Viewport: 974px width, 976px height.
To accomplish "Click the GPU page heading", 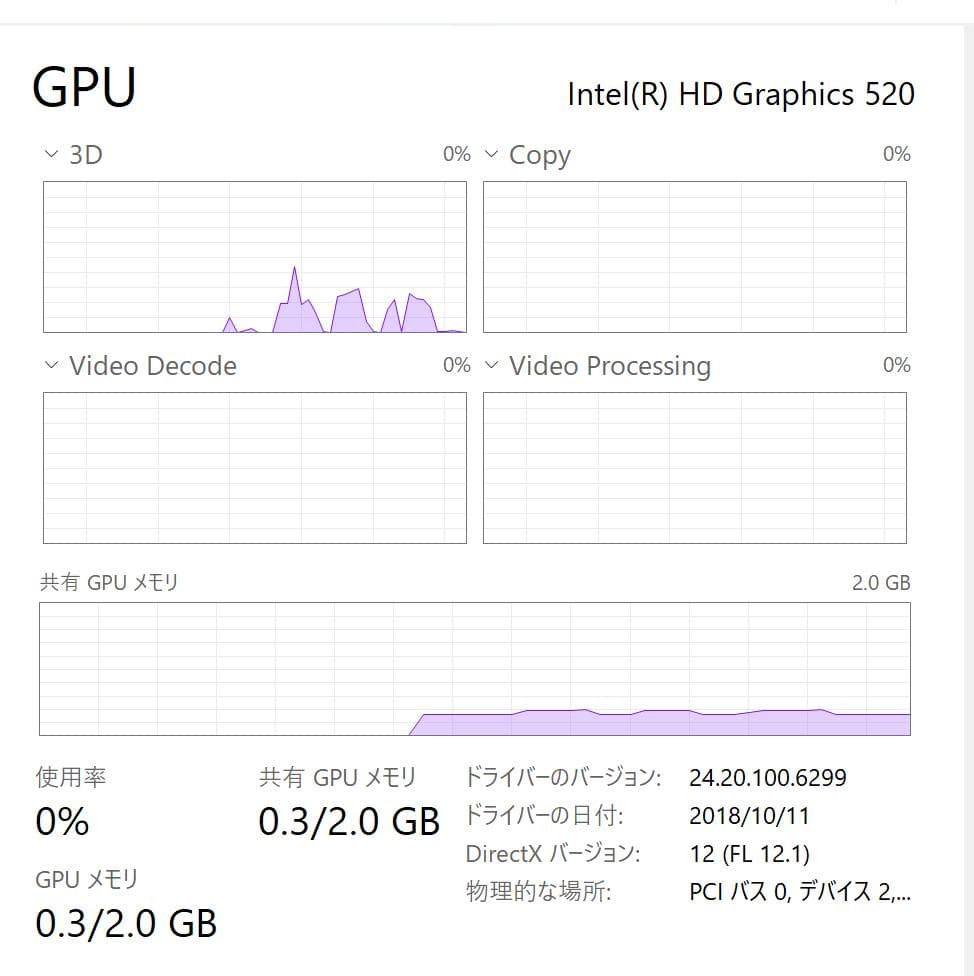I will [x=84, y=86].
